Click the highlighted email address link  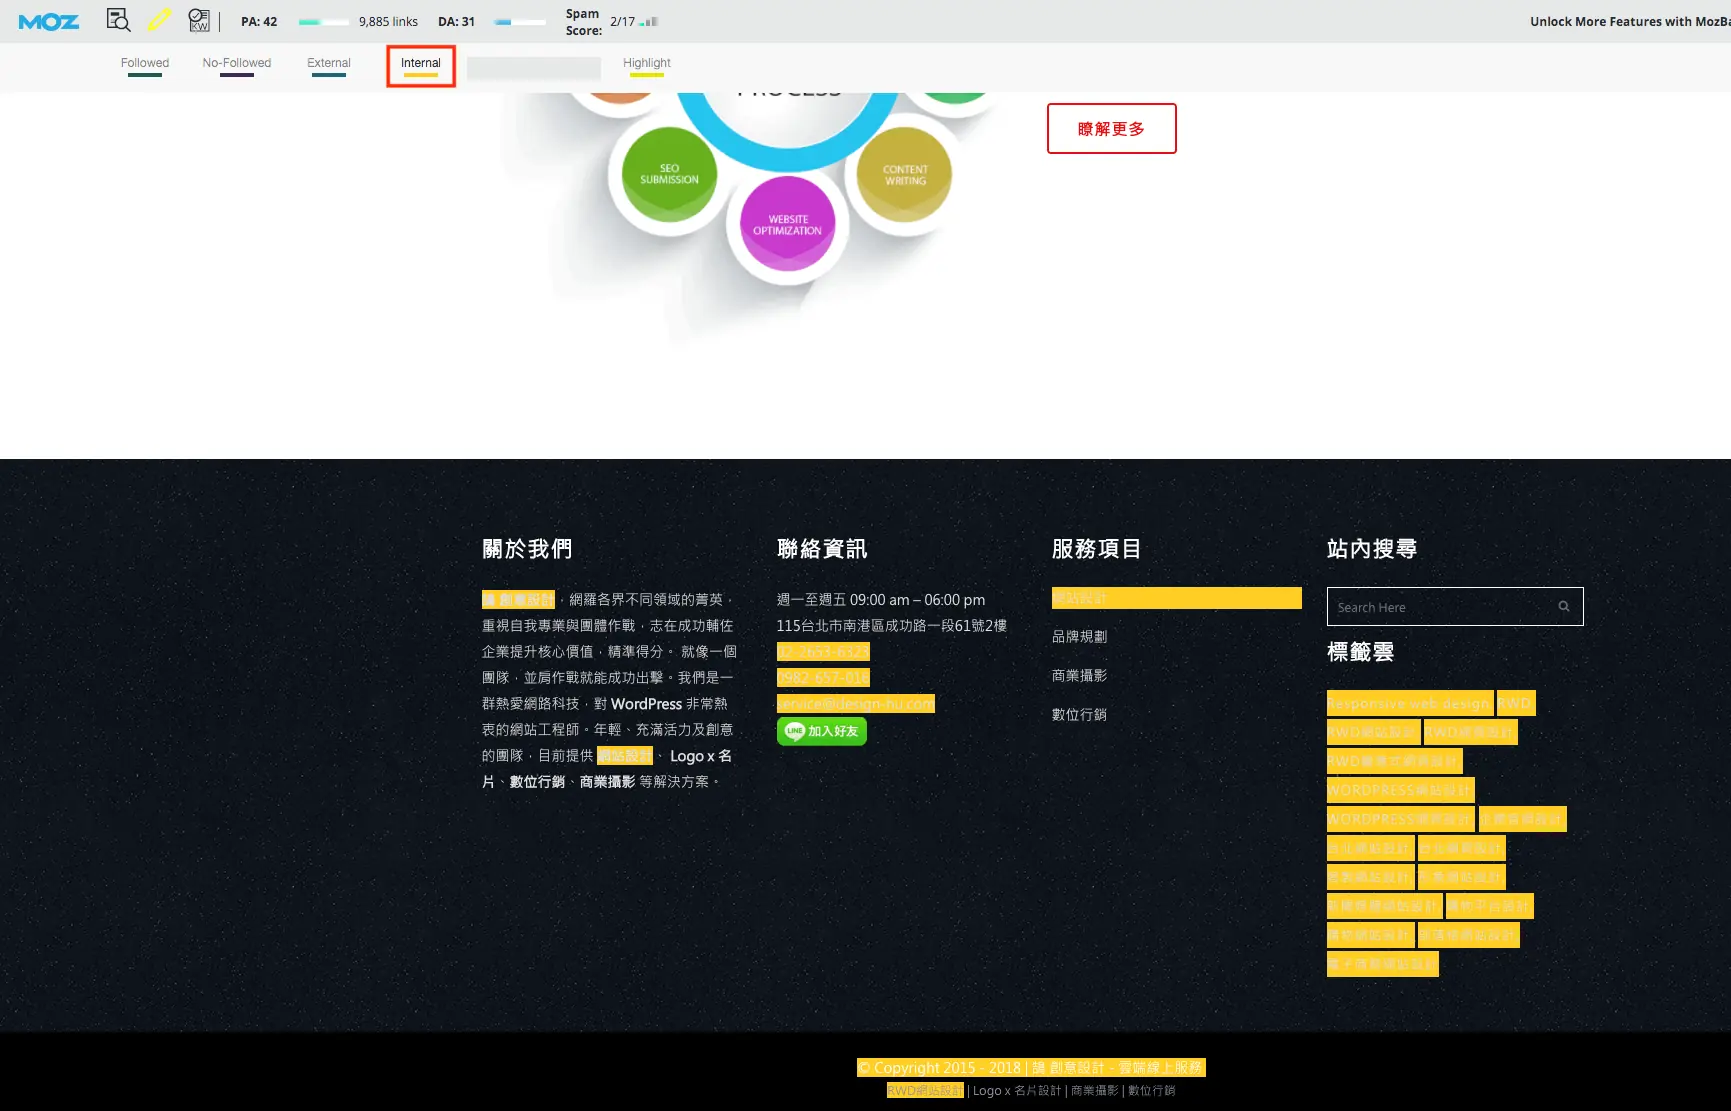(856, 703)
